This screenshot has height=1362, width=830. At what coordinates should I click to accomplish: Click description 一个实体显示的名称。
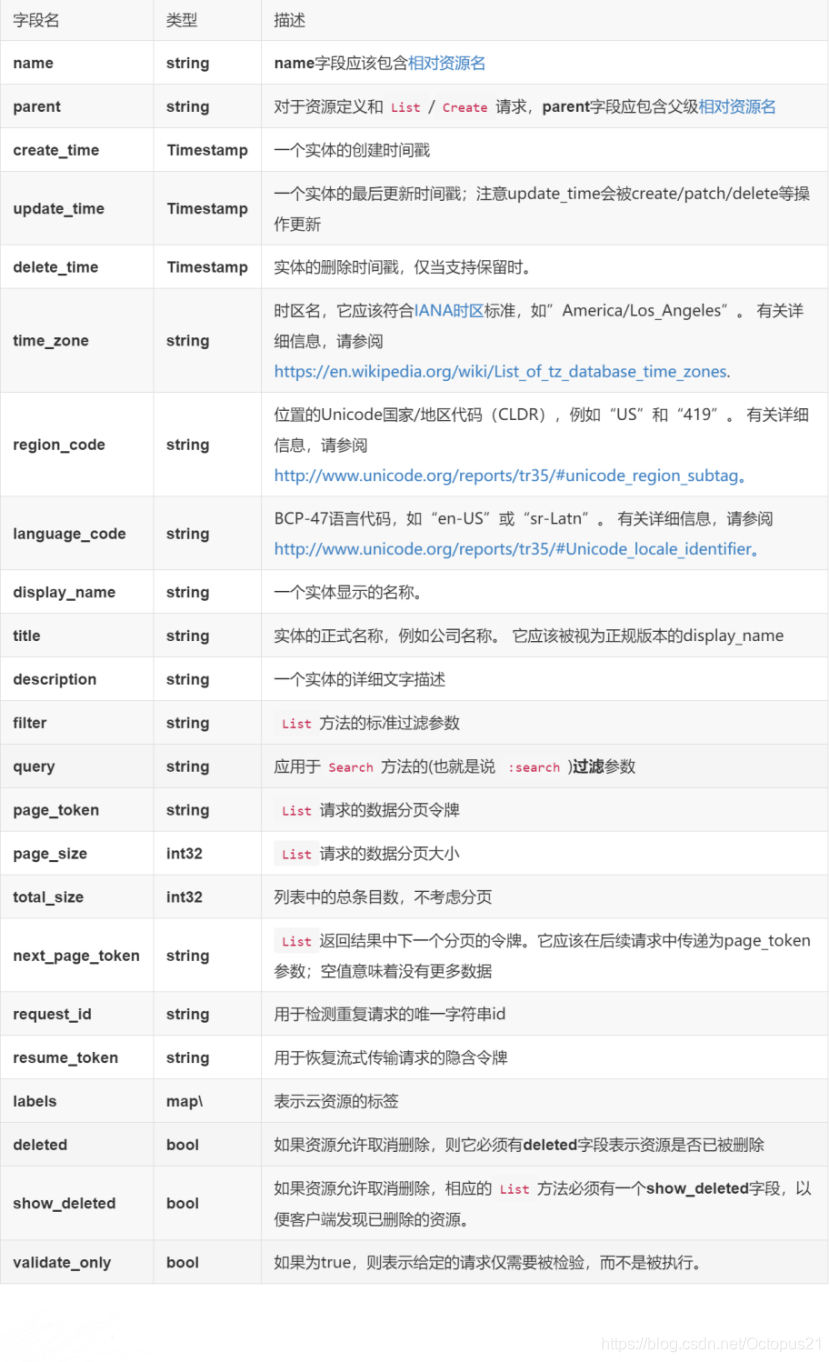tap(348, 592)
